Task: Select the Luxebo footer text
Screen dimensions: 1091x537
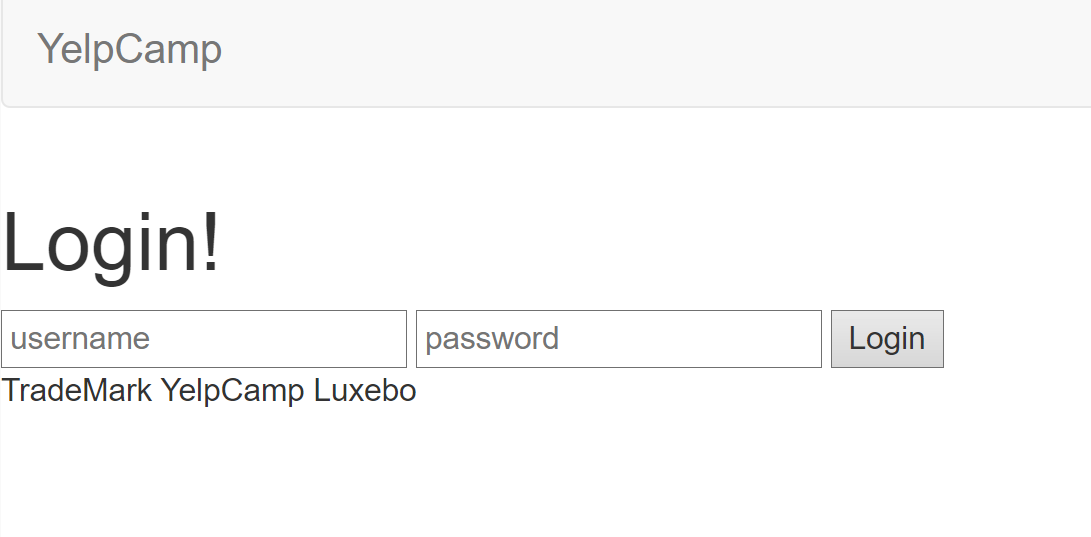Action: pos(365,390)
